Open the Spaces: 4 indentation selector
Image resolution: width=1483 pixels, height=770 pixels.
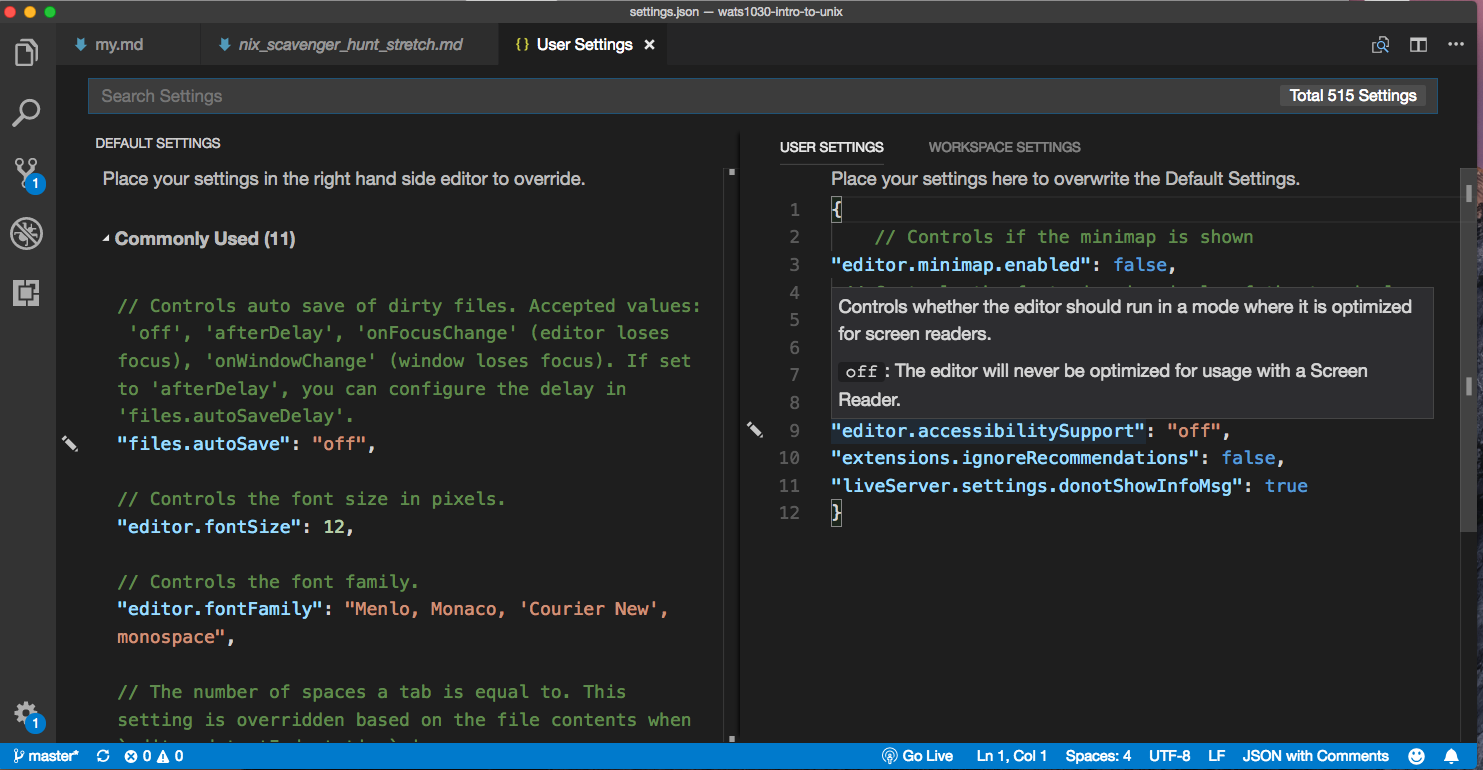point(1098,756)
